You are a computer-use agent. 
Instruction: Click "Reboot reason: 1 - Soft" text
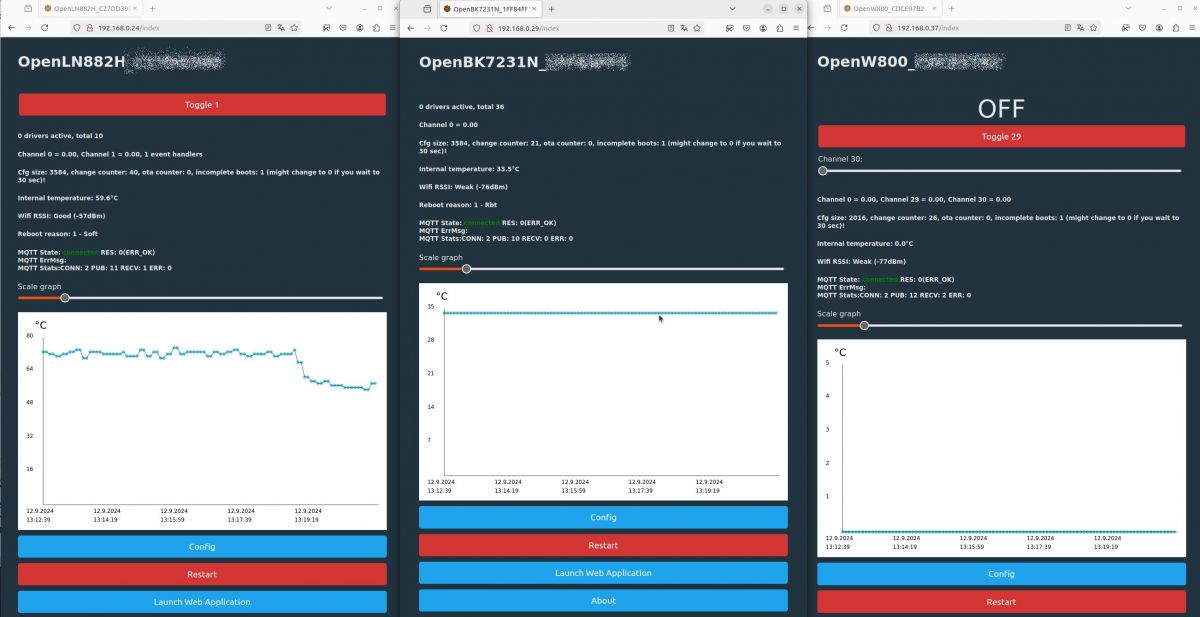(58, 234)
